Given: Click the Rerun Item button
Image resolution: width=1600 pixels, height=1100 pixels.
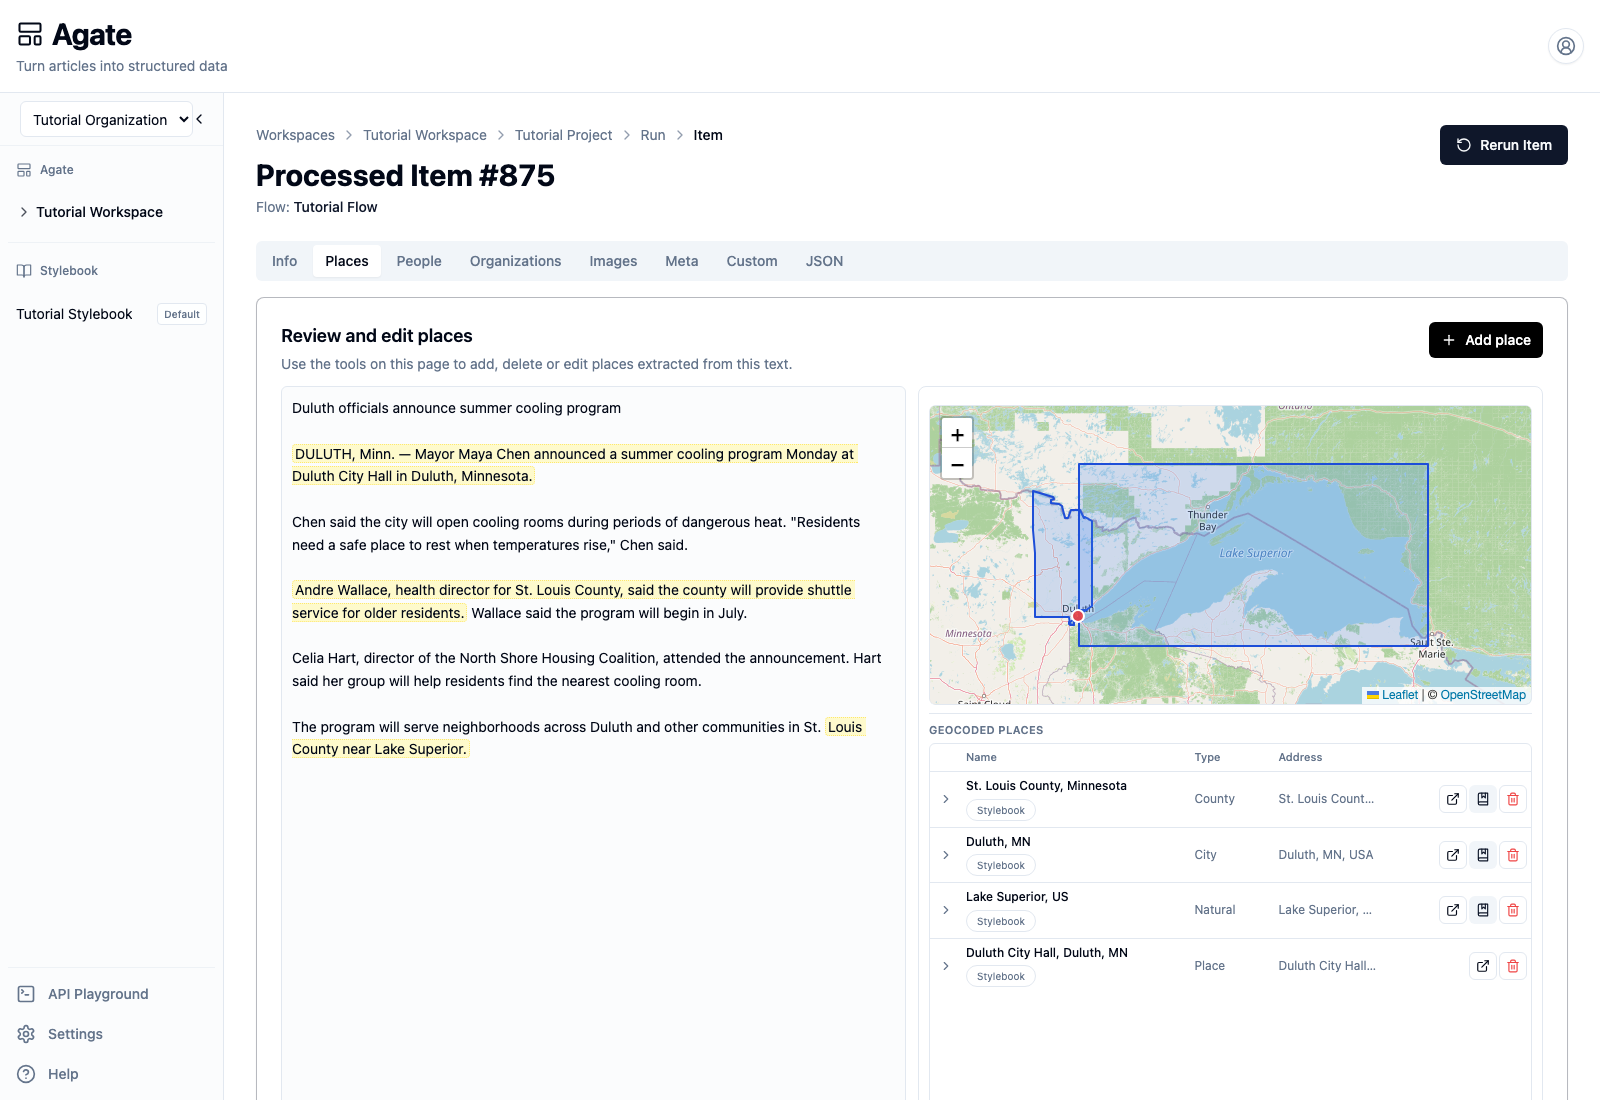Looking at the screenshot, I should click(1504, 145).
